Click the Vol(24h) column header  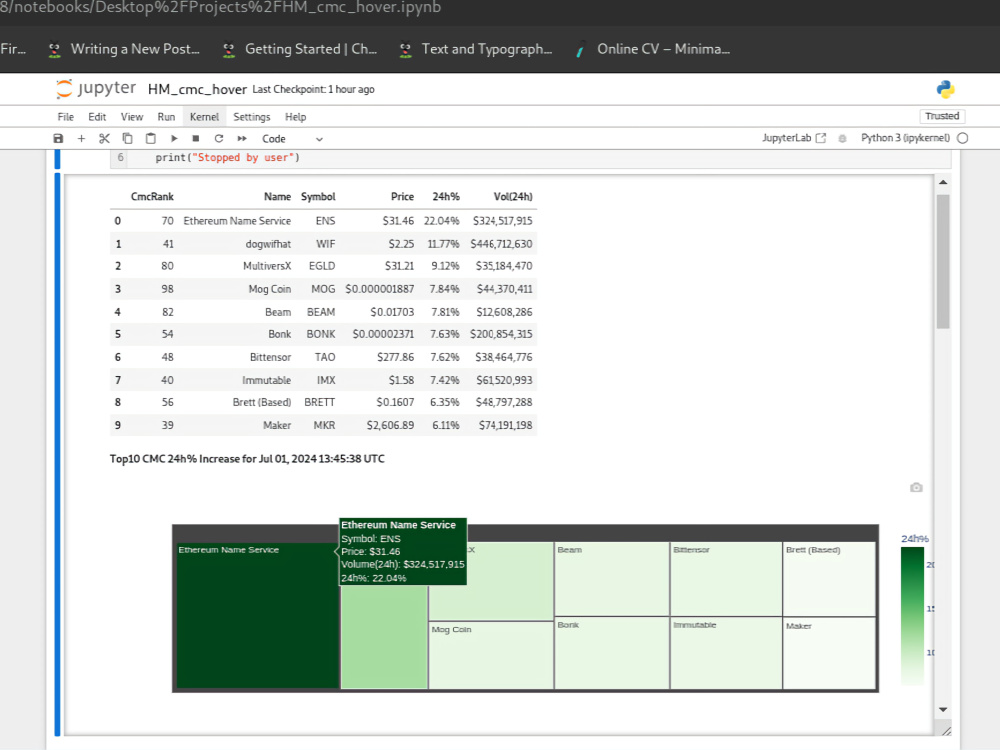[513, 196]
